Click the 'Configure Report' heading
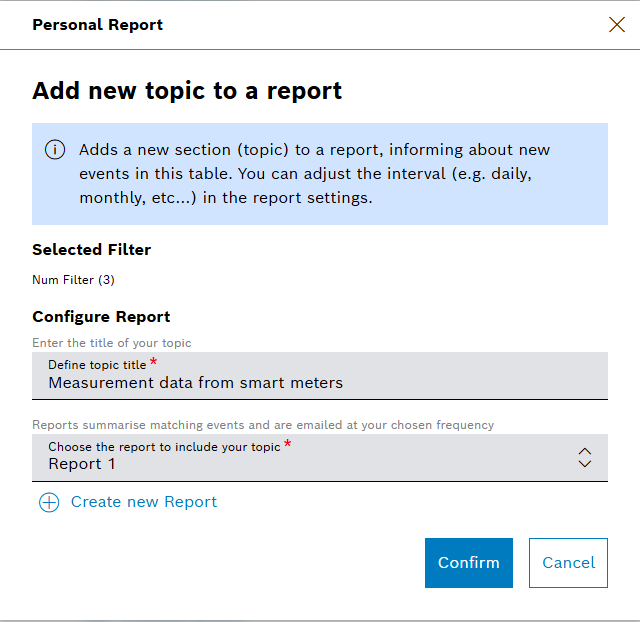The width and height of the screenshot is (640, 622). tap(101, 317)
